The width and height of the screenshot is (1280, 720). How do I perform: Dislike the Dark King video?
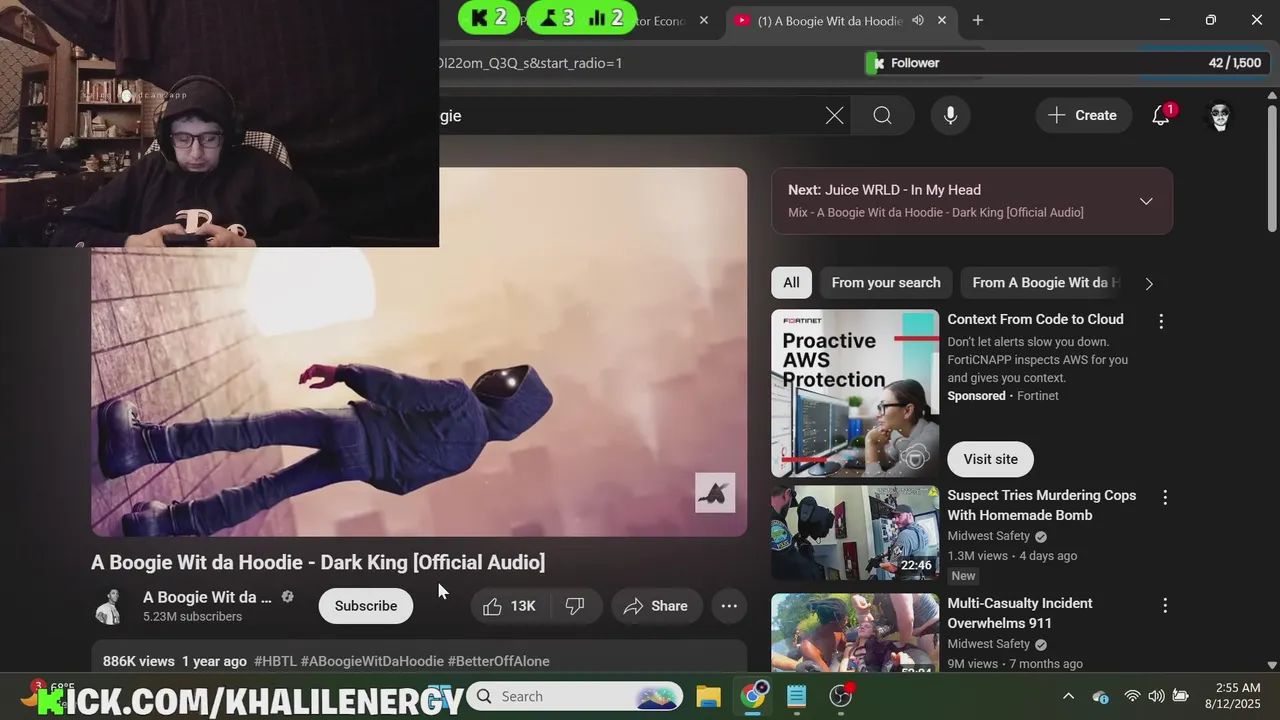[575, 606]
